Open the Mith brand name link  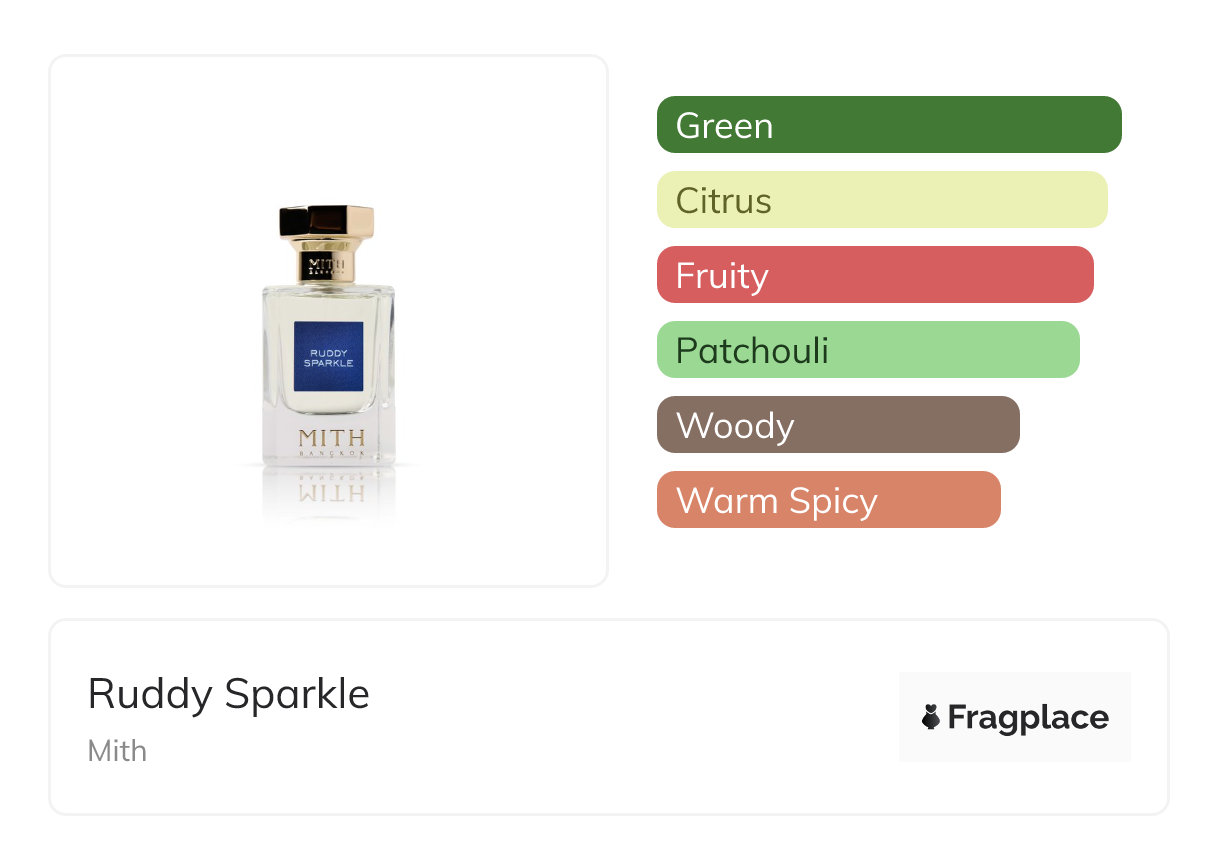click(117, 750)
